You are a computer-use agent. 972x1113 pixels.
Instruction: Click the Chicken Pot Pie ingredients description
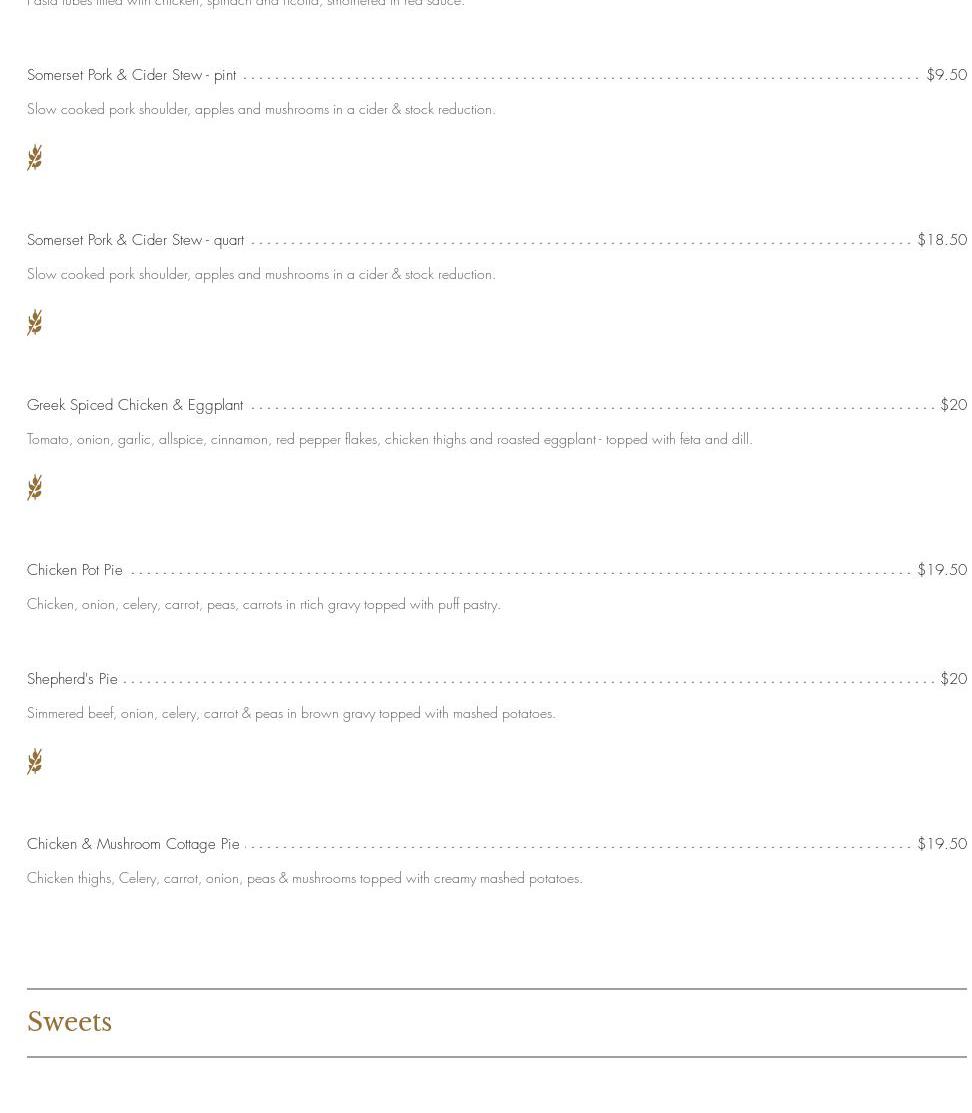264,605
